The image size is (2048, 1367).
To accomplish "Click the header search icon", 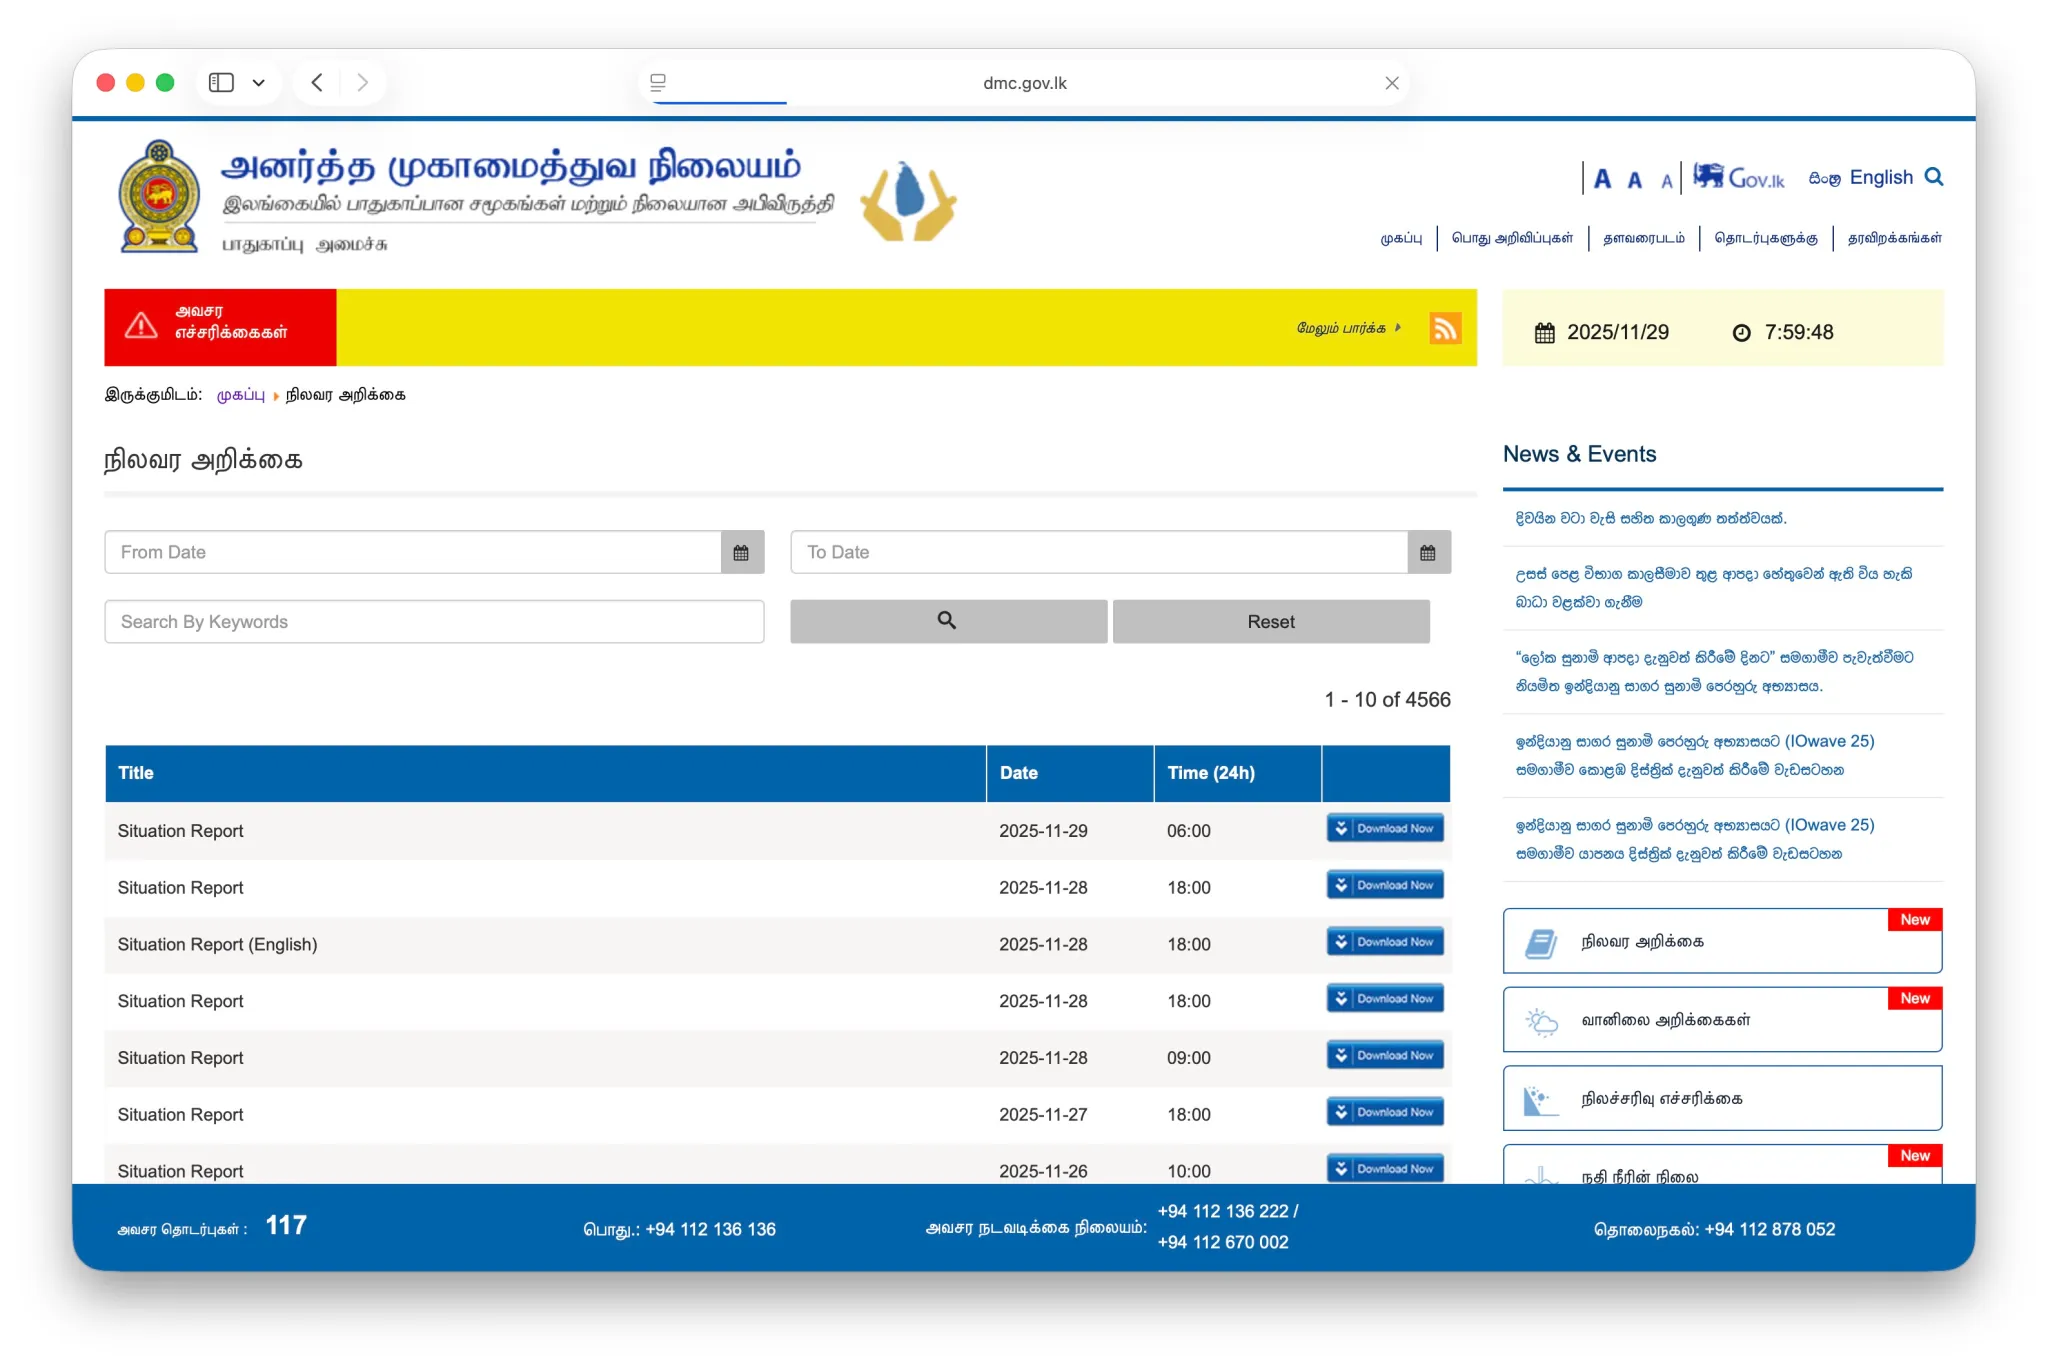I will click(1934, 177).
